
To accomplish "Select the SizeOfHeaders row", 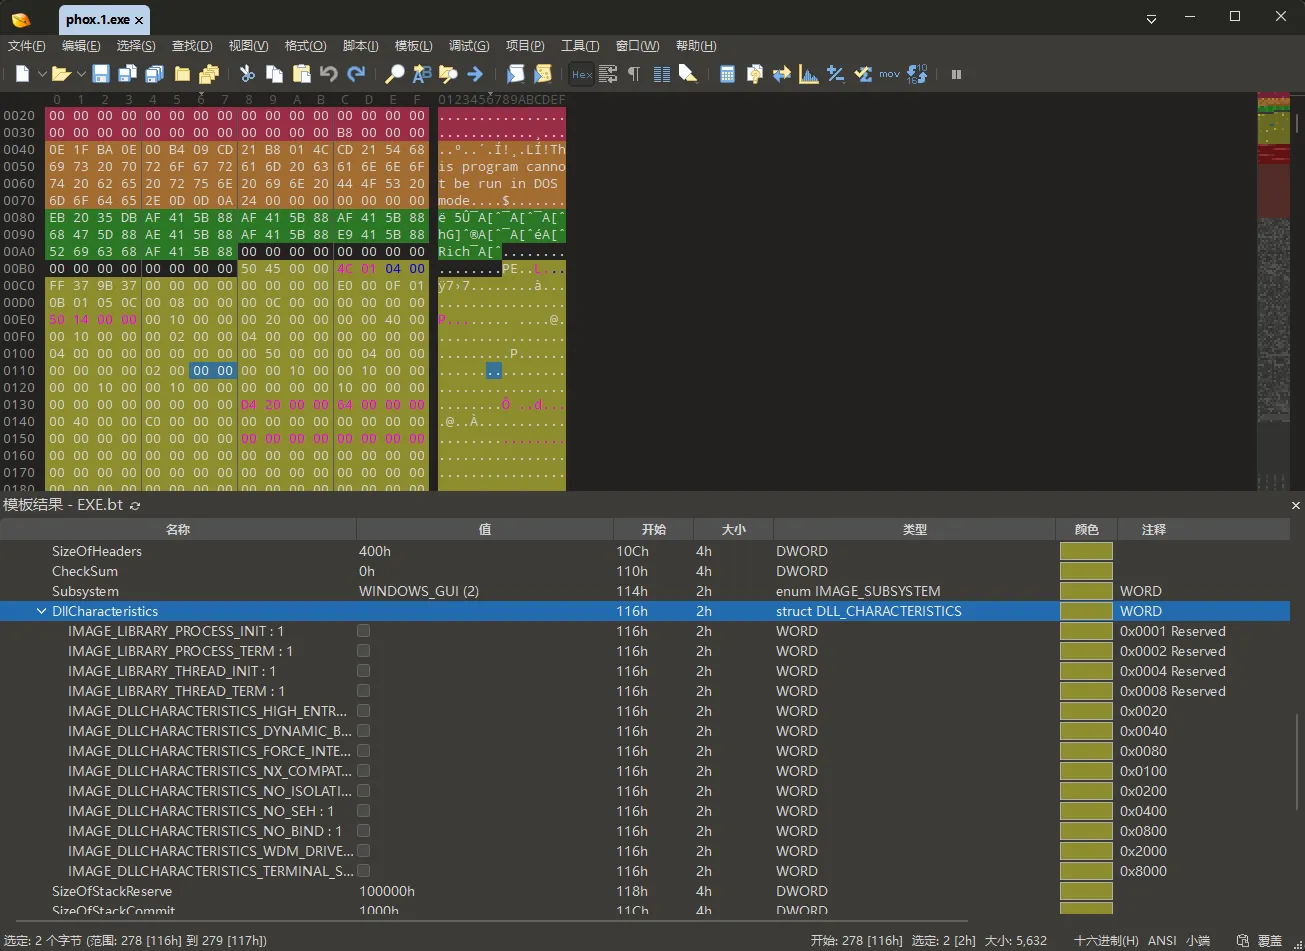I will pyautogui.click(x=645, y=551).
